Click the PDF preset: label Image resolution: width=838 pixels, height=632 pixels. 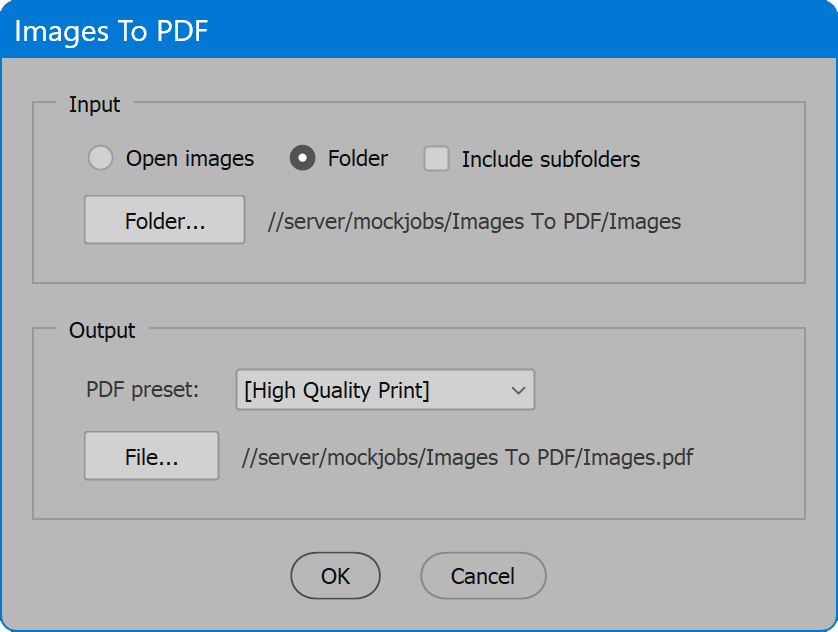tap(142, 389)
